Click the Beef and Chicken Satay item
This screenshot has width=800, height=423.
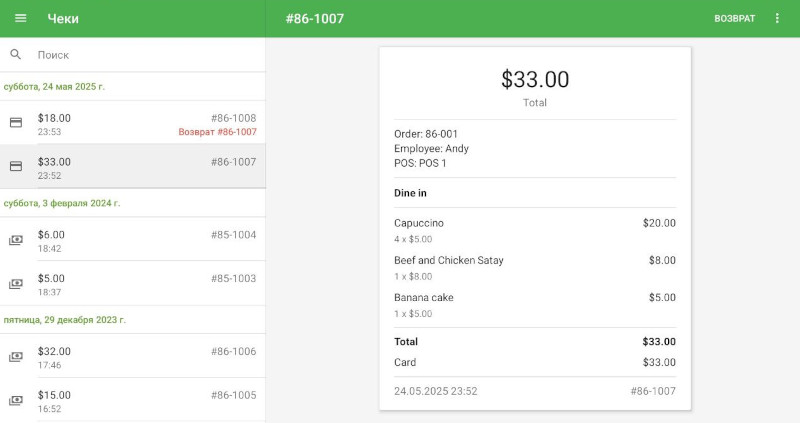449,260
